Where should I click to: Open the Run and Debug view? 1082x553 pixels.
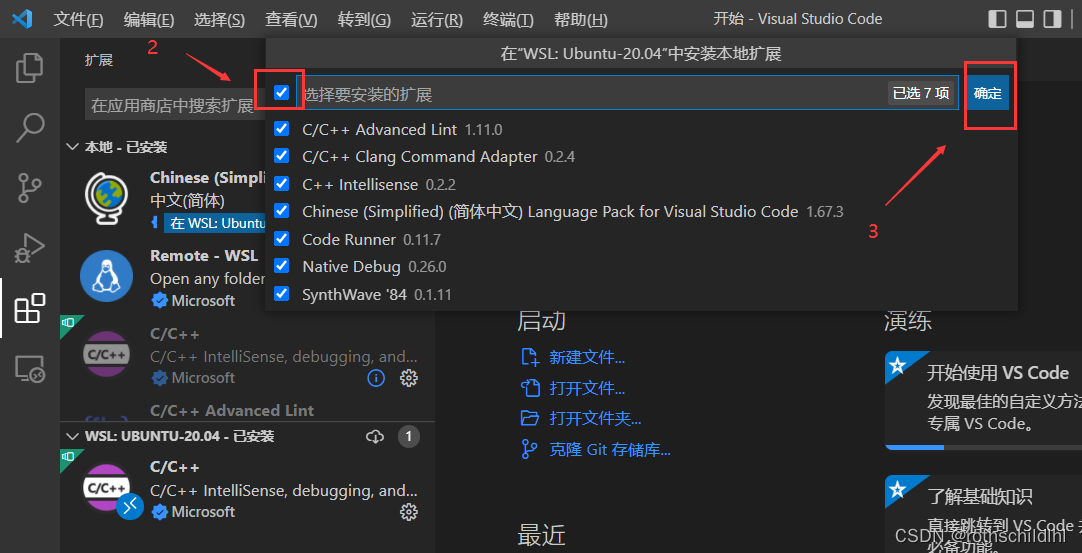(x=30, y=248)
